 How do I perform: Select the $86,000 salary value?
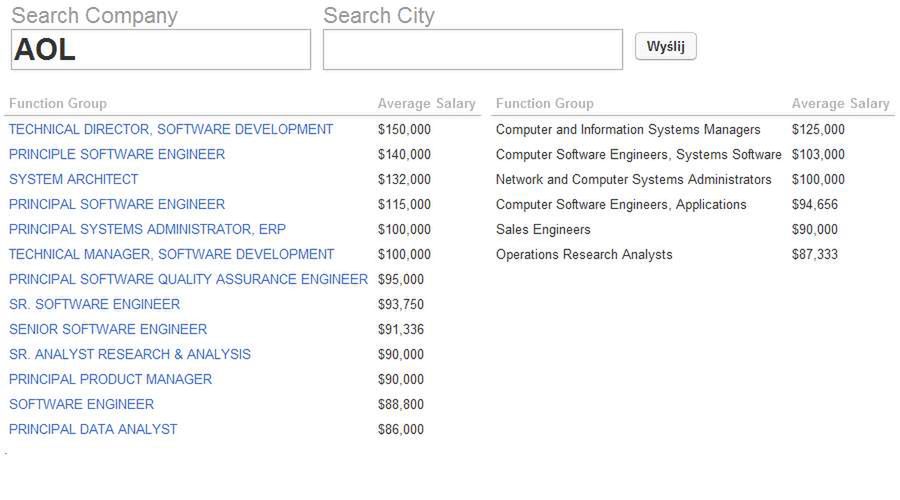click(x=401, y=429)
